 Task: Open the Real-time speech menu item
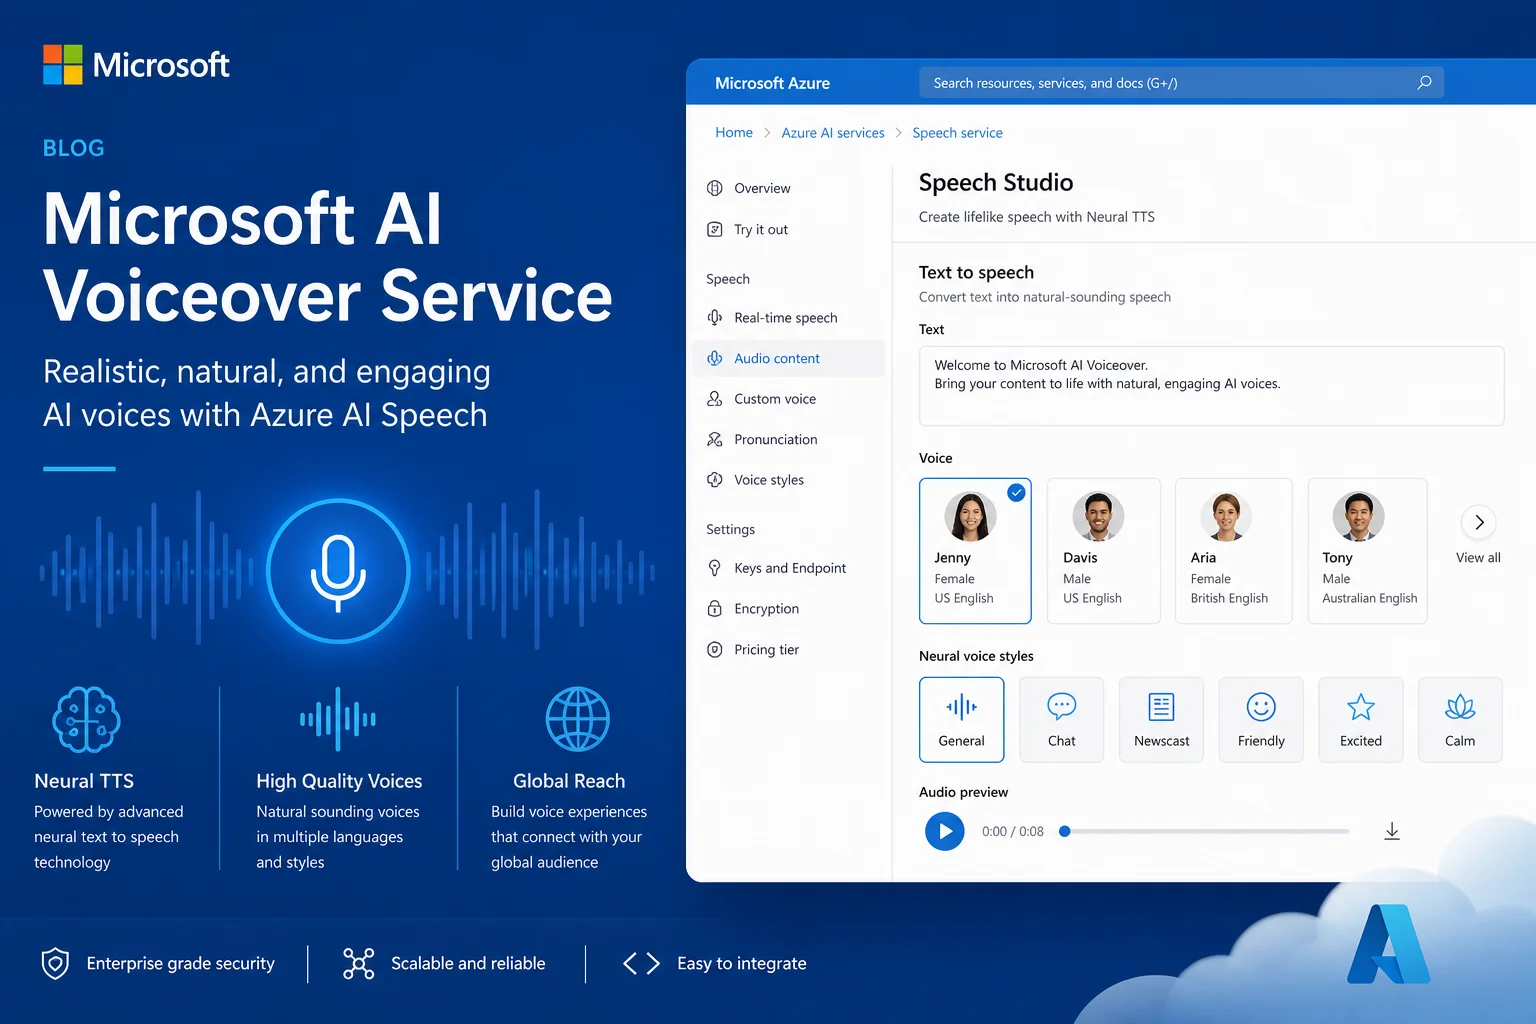coord(788,318)
